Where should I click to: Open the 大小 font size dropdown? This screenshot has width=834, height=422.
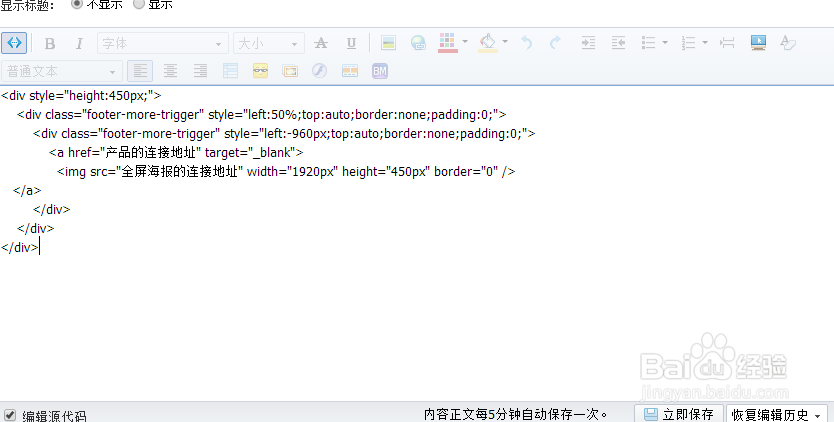pos(269,43)
